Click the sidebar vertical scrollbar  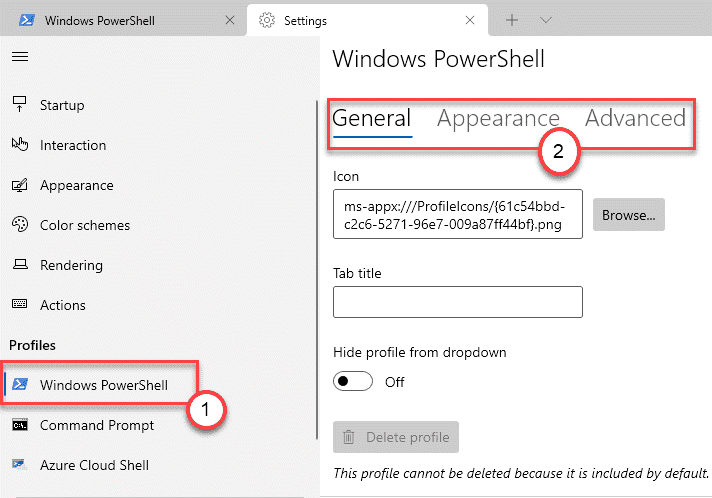[x=317, y=270]
